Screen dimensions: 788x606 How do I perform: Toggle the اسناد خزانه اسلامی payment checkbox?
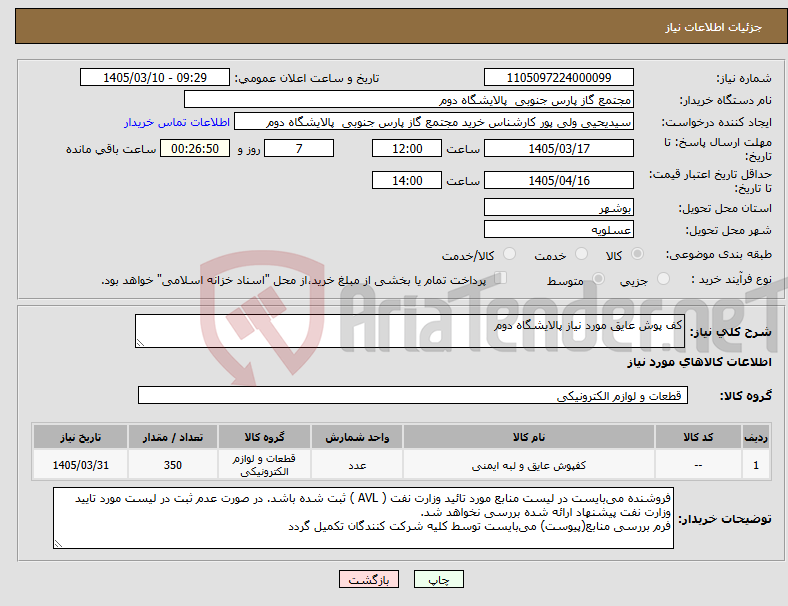pos(500,278)
